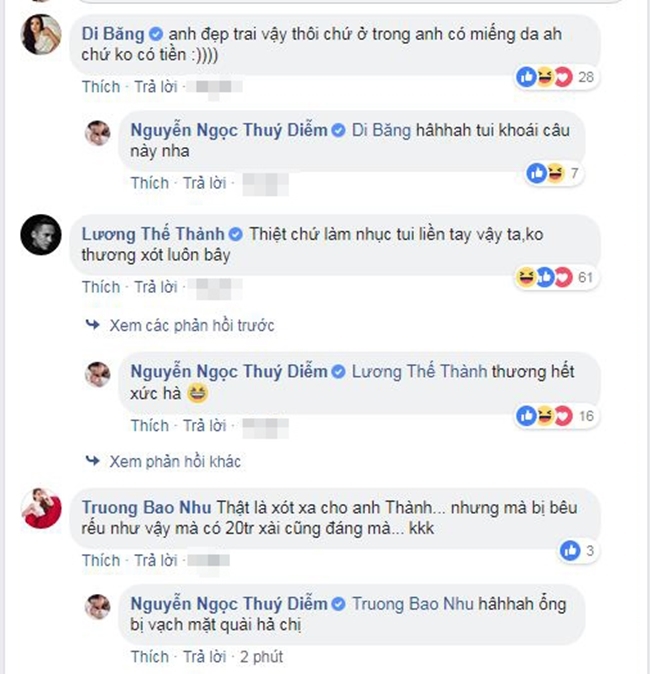Expand 'Xem các phản hồi trước' replies

180,325
